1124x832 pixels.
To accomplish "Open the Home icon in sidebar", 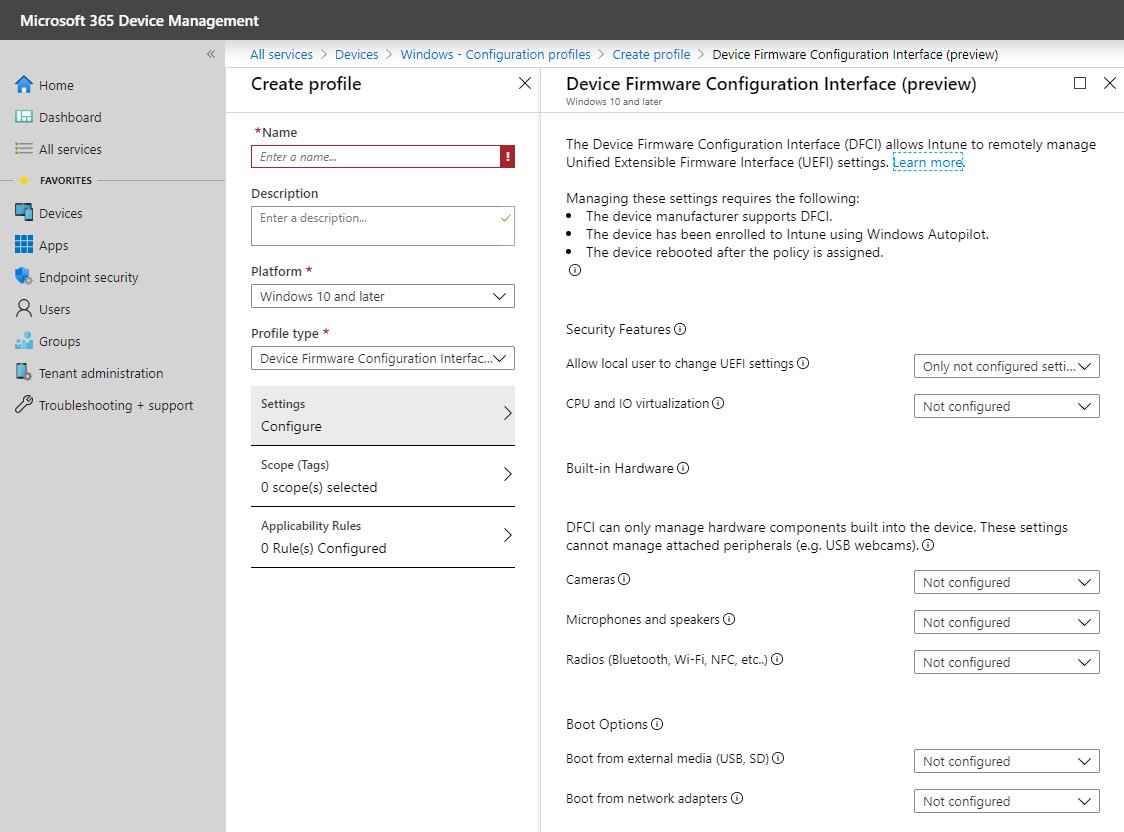I will click(x=24, y=85).
